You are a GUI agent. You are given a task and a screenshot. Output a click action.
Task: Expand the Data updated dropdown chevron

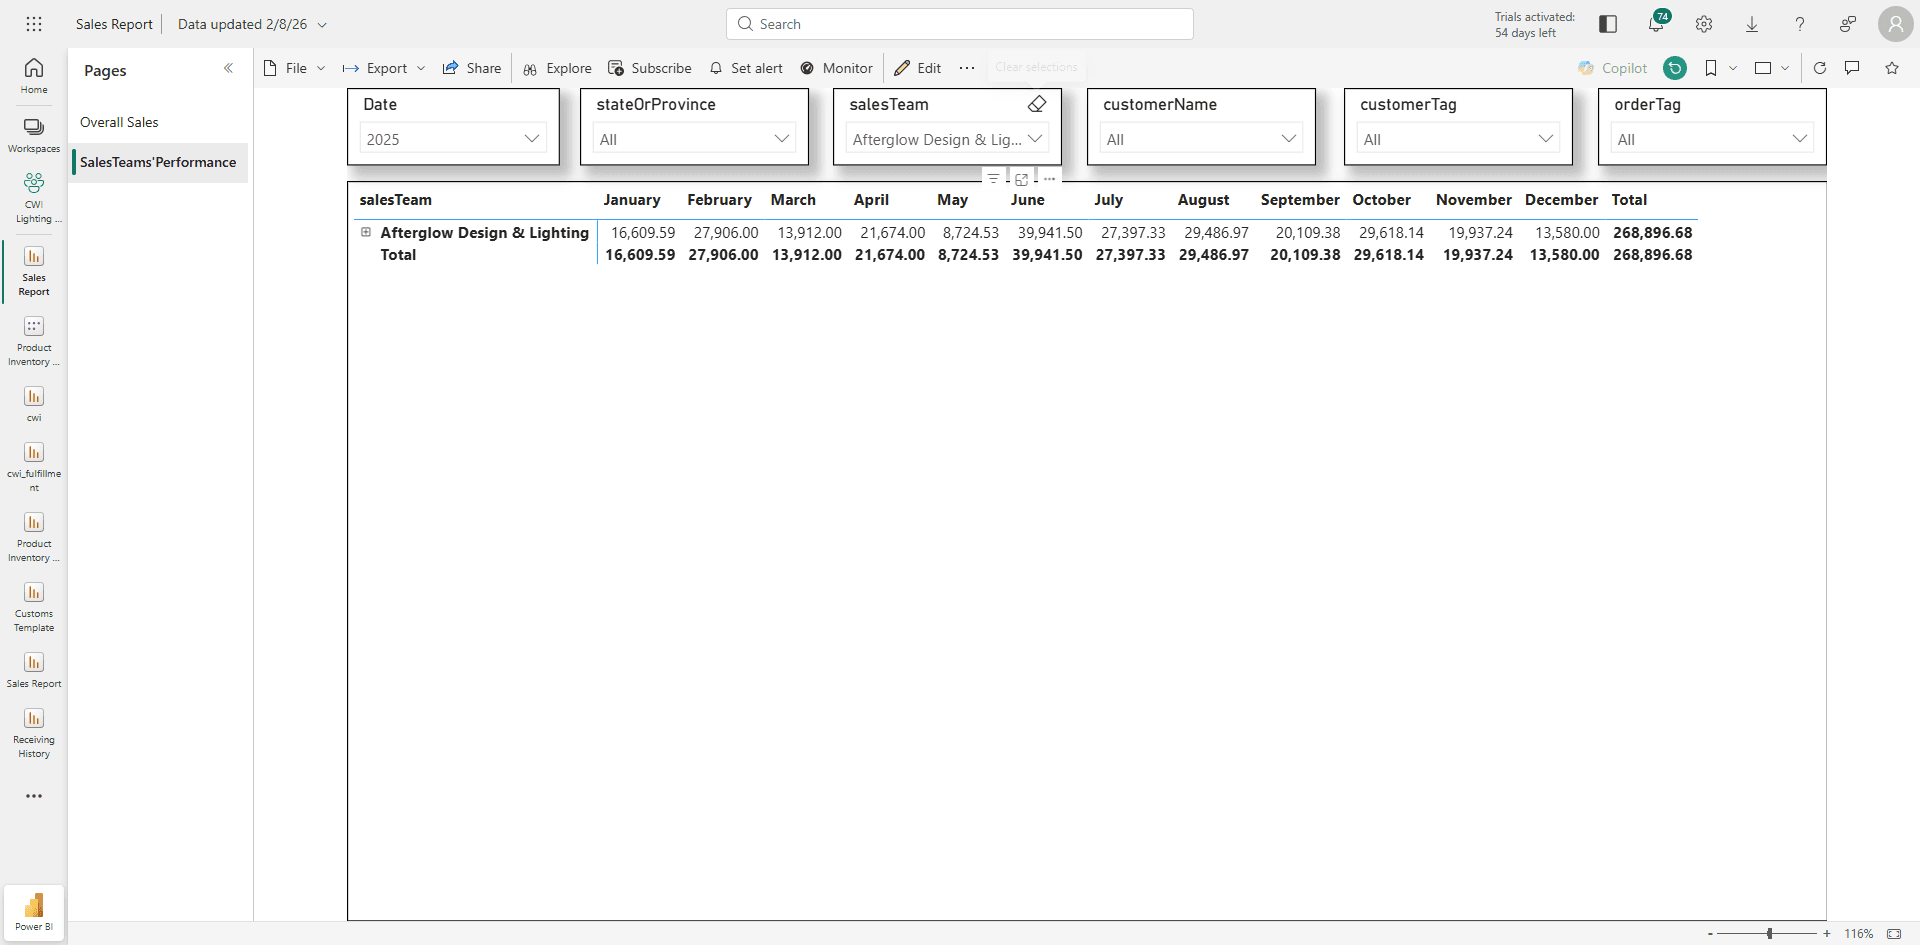pos(322,24)
